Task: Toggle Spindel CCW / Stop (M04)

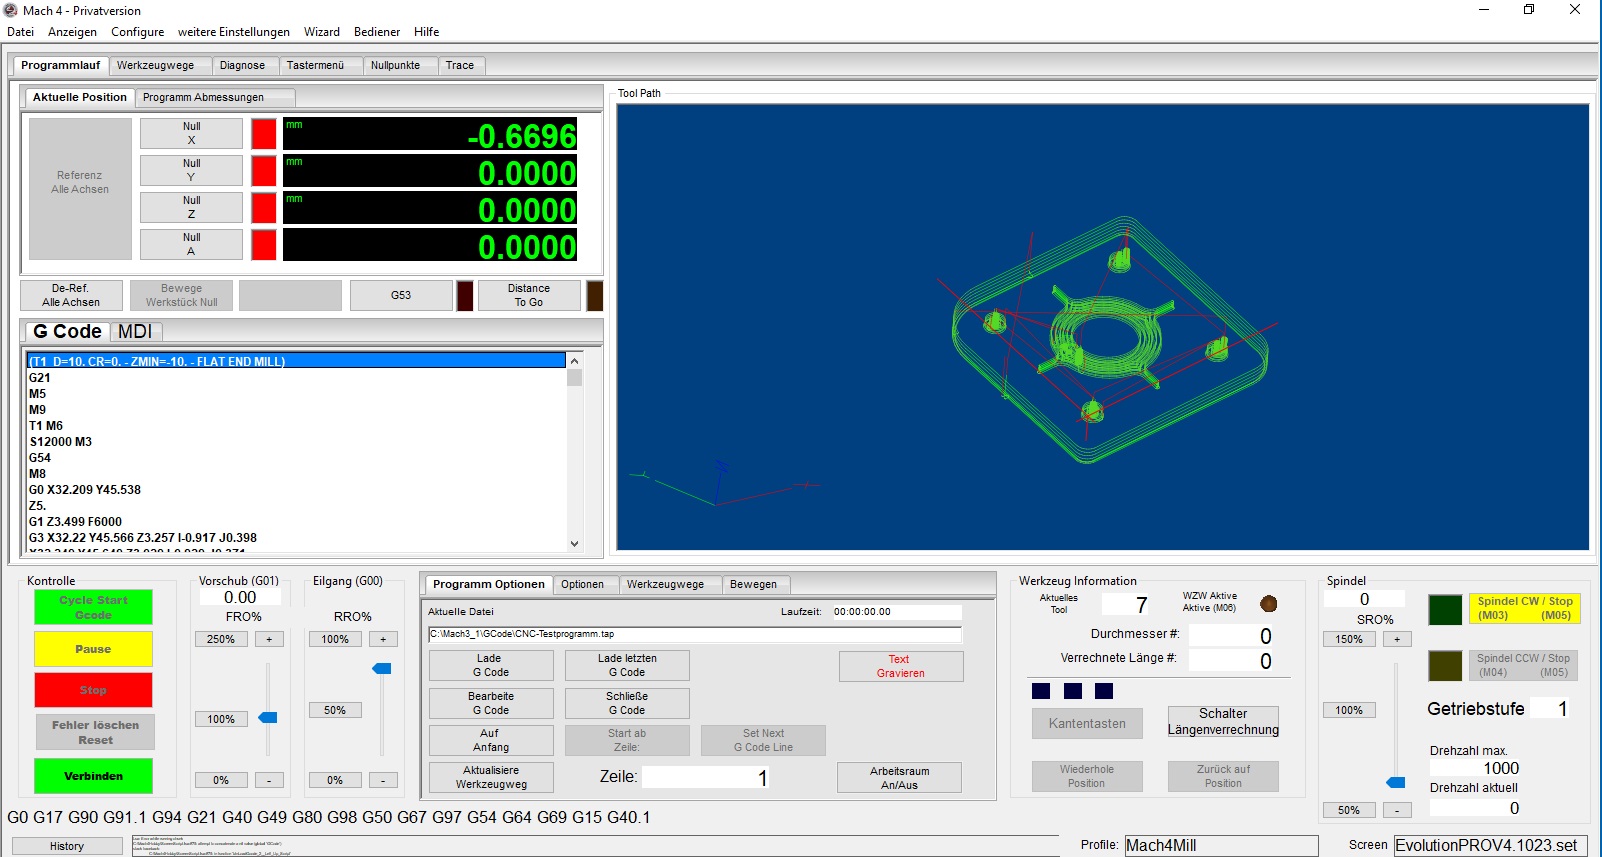Action: tap(1524, 665)
